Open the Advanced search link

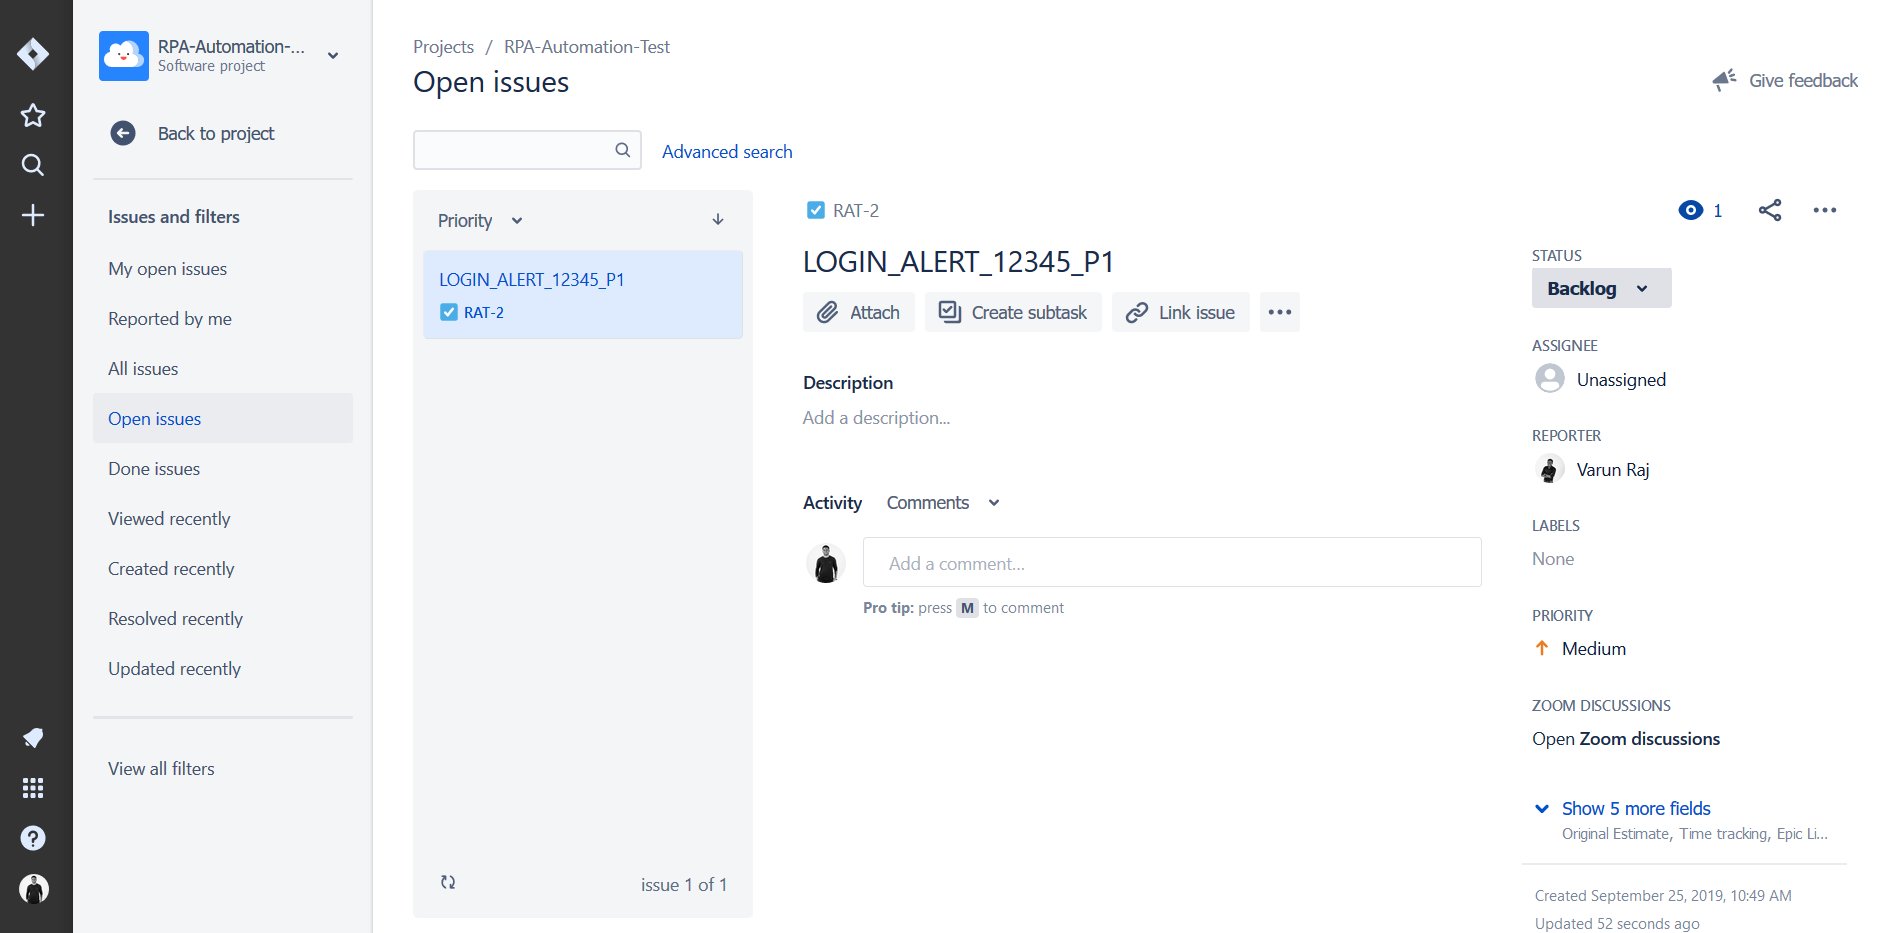coord(727,152)
